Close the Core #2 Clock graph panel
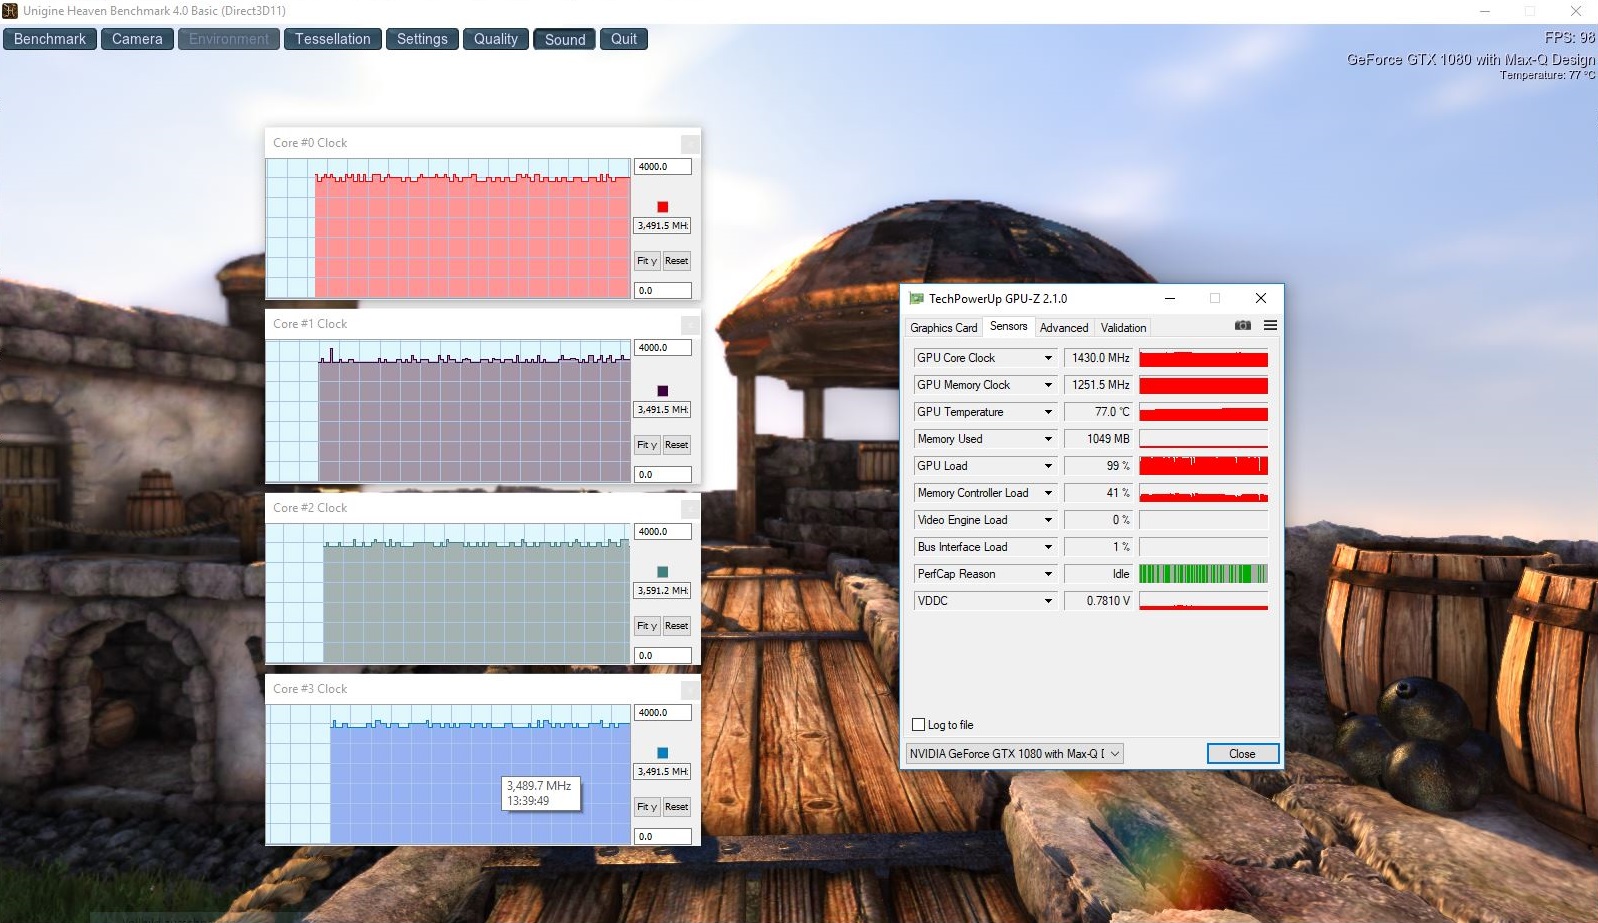Viewport: 1598px width, 923px height. pos(689,508)
